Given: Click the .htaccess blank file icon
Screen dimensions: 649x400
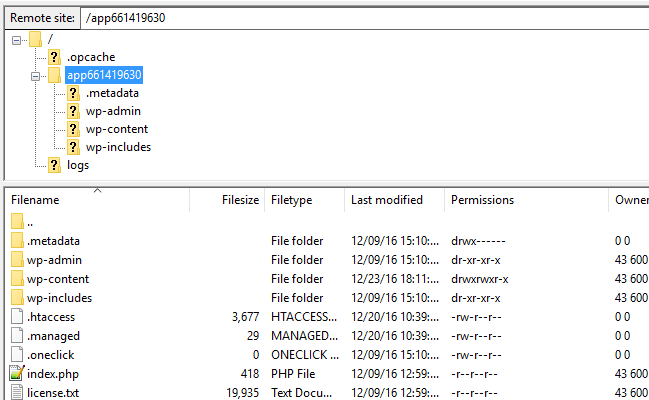Looking at the screenshot, I should point(17,317).
